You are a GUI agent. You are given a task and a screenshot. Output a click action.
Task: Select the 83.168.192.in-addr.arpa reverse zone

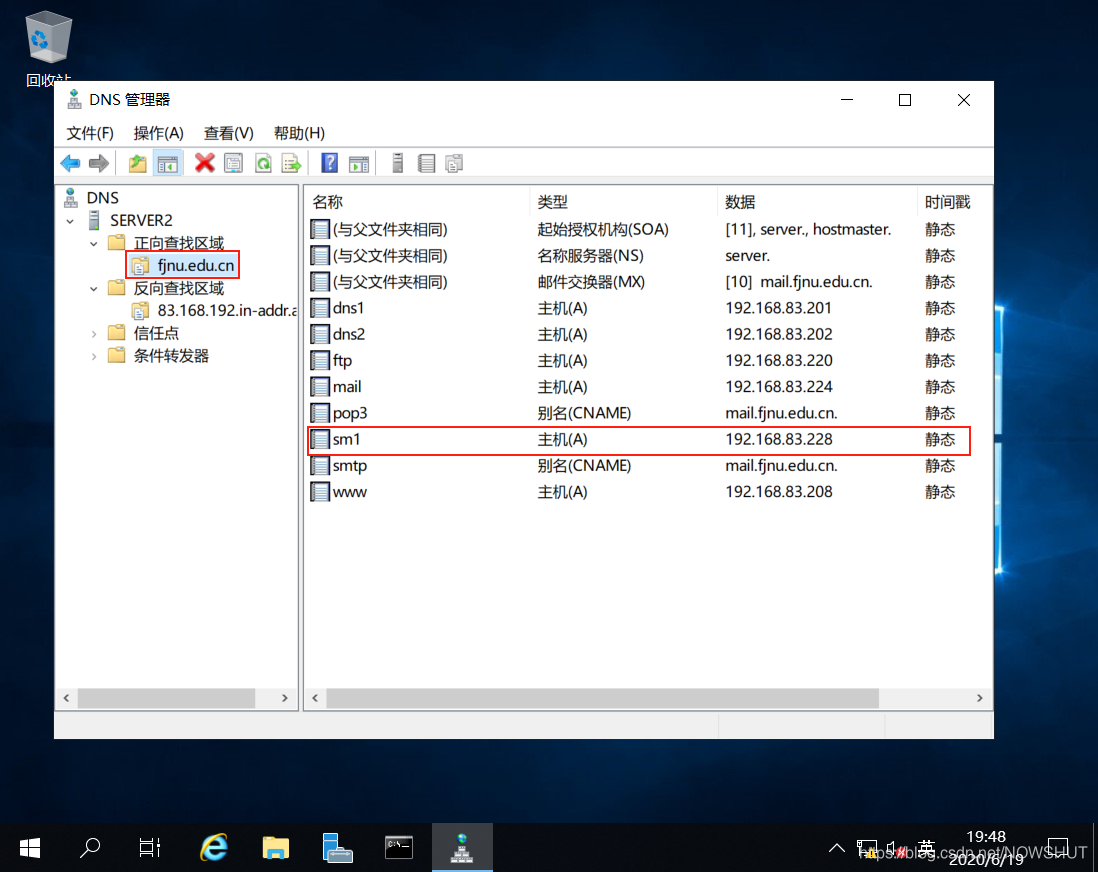(226, 310)
